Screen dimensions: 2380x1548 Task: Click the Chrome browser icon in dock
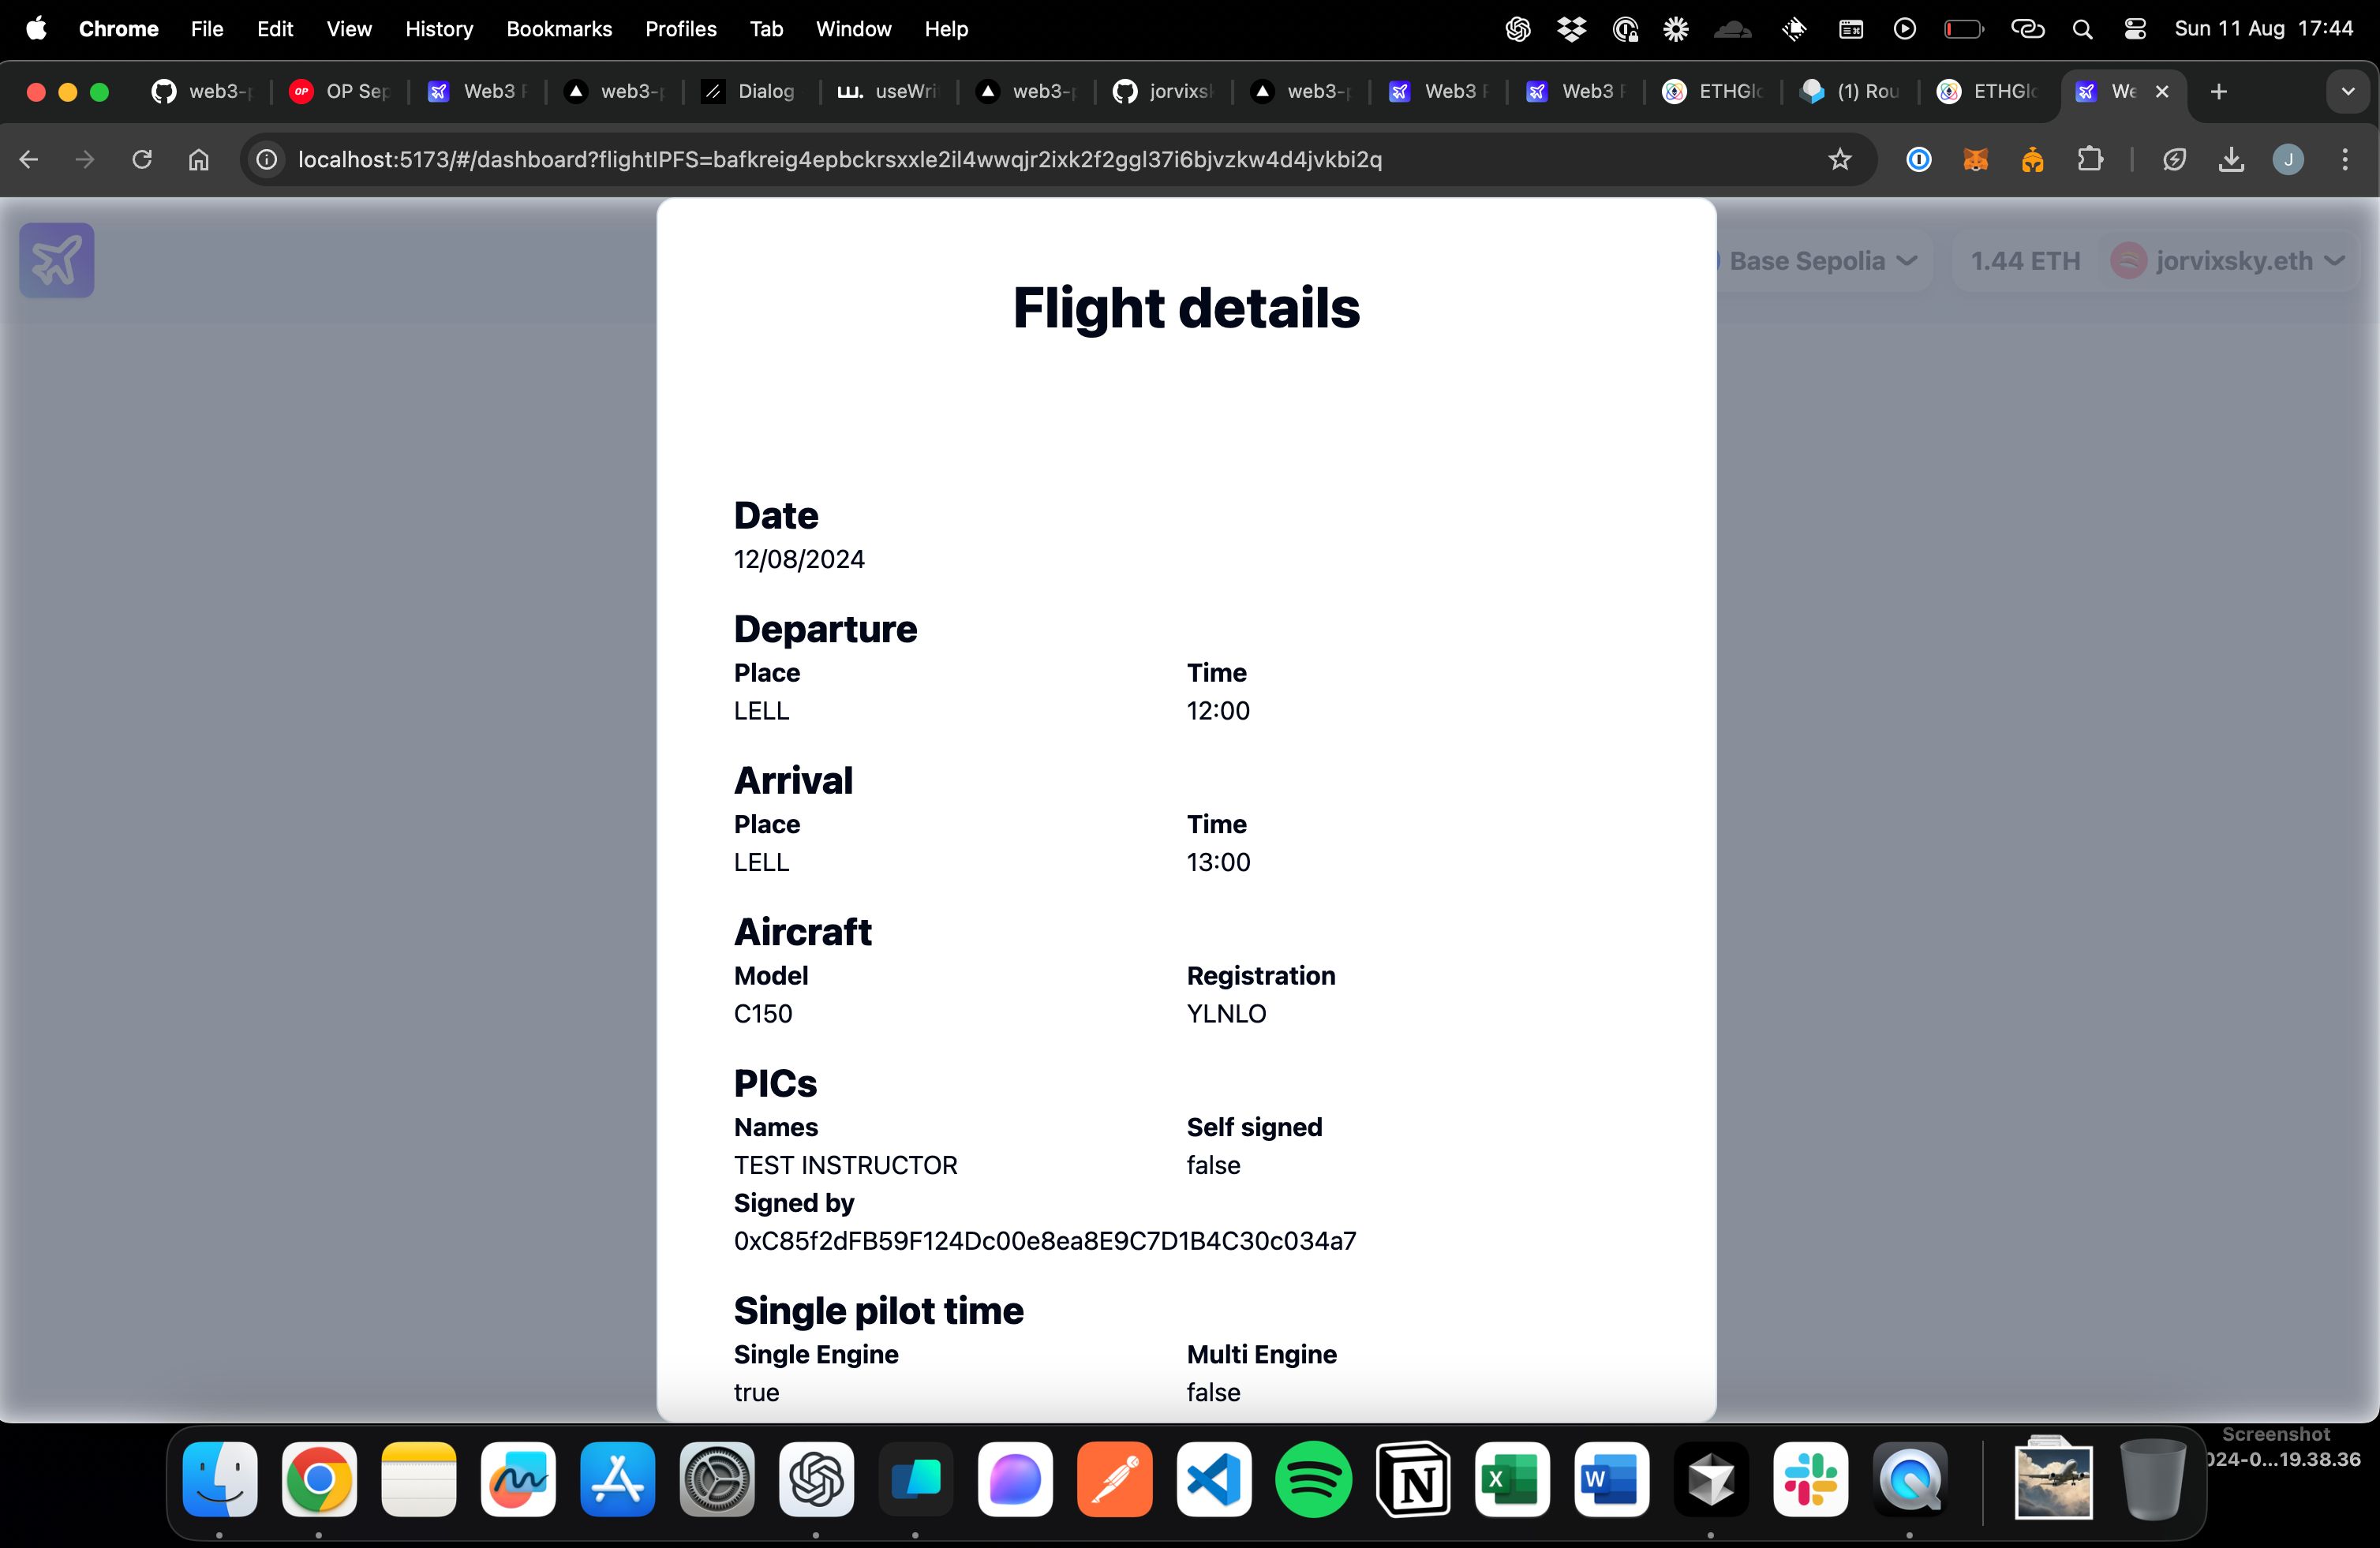pyautogui.click(x=317, y=1486)
